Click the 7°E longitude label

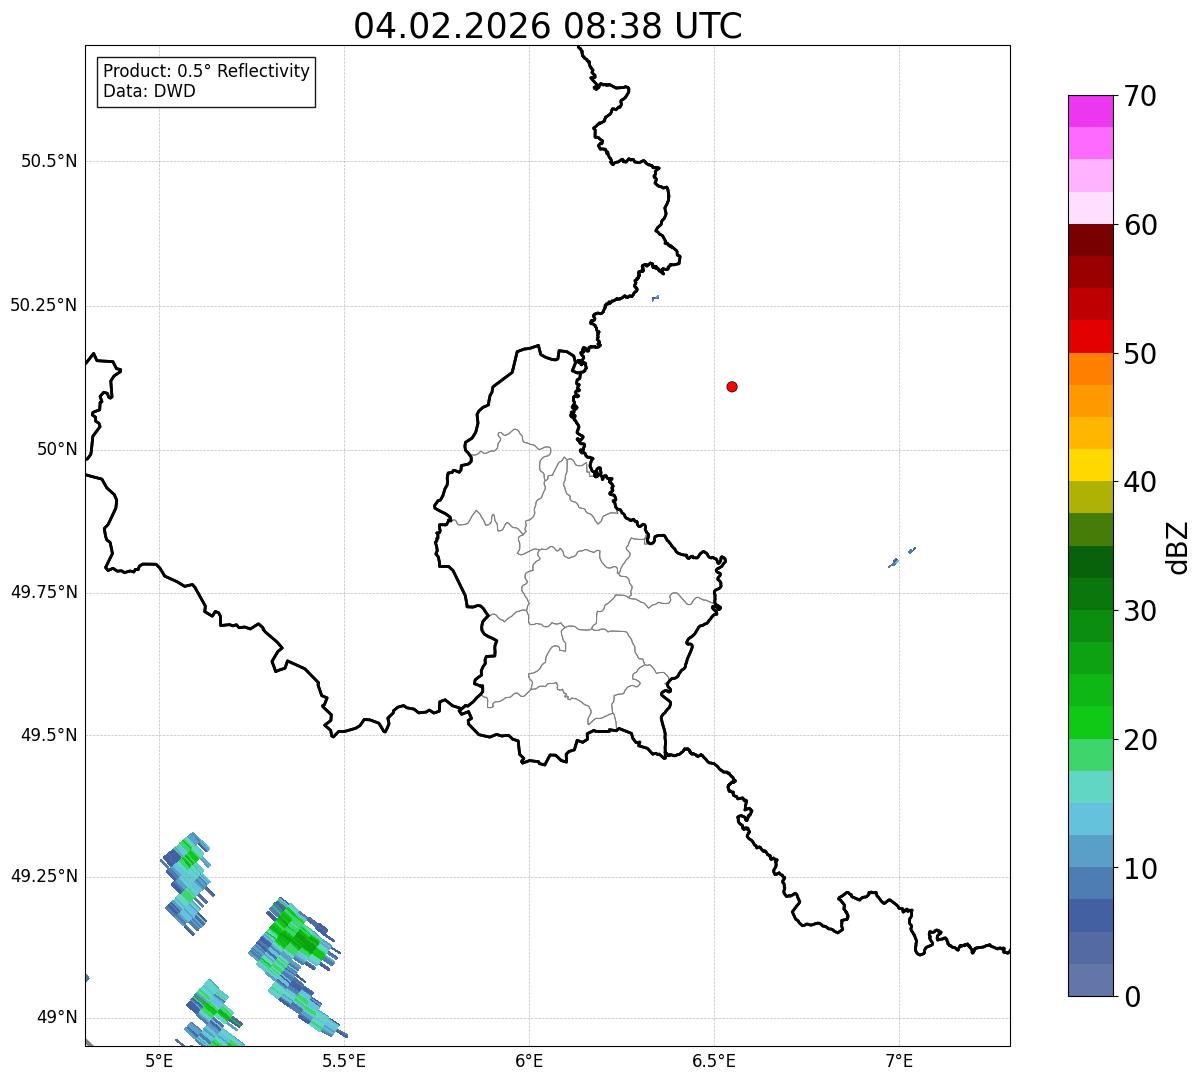point(899,1061)
